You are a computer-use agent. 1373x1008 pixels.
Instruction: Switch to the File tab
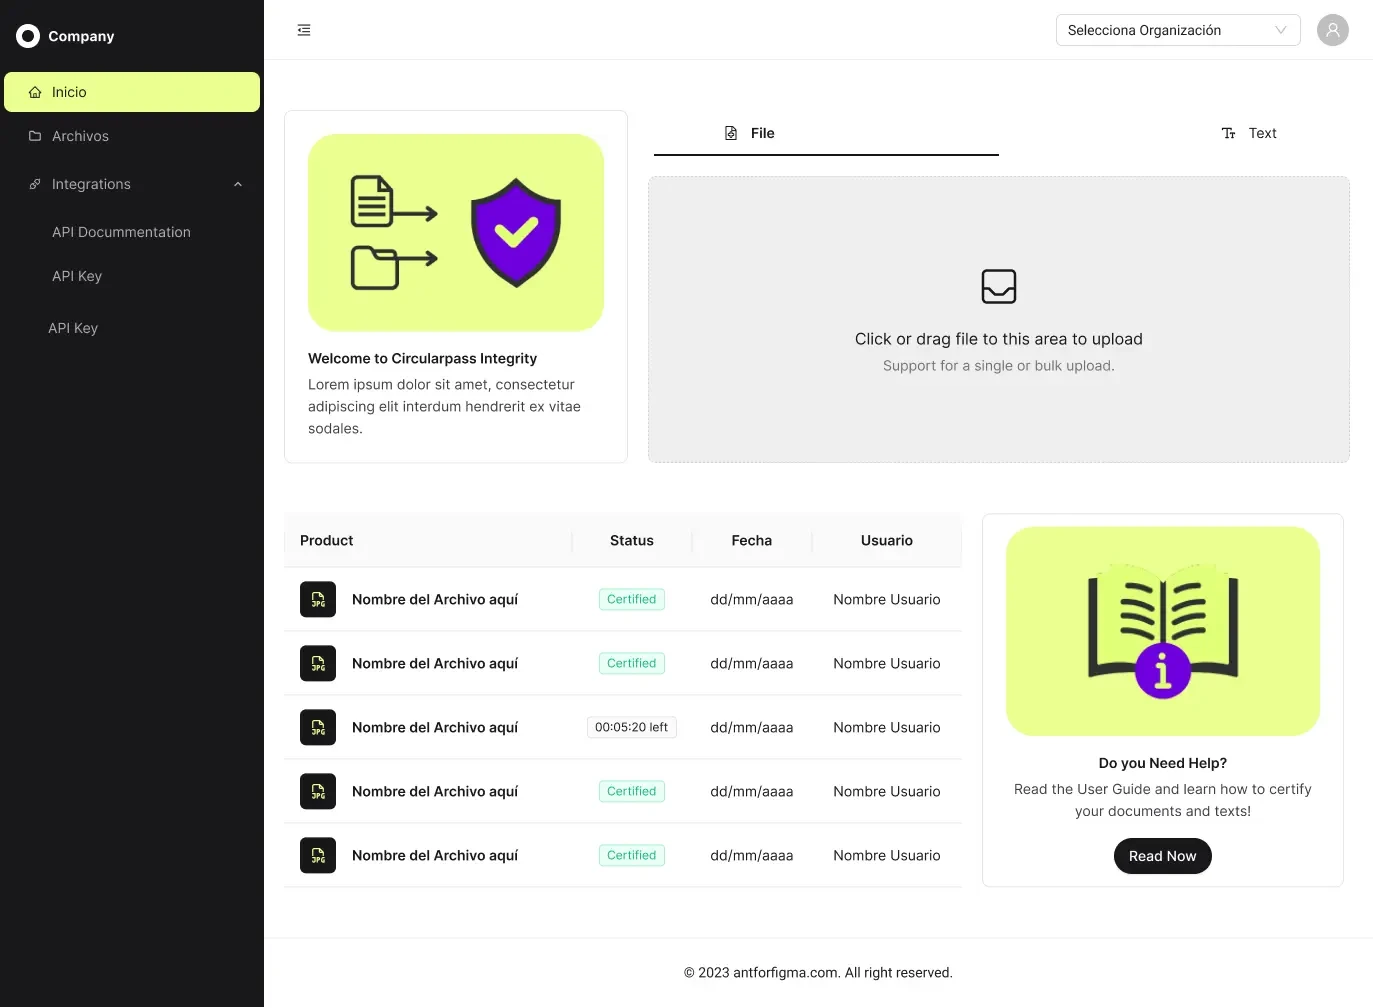point(750,133)
